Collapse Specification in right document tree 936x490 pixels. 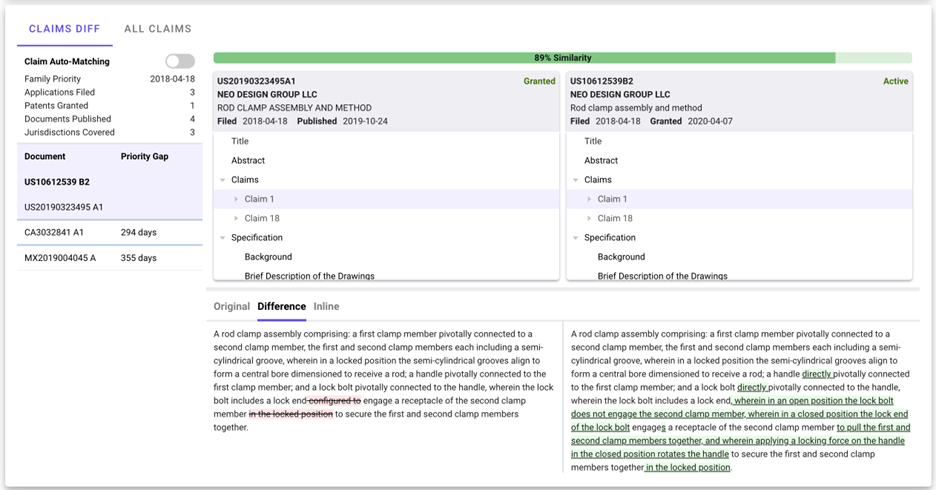coord(575,238)
